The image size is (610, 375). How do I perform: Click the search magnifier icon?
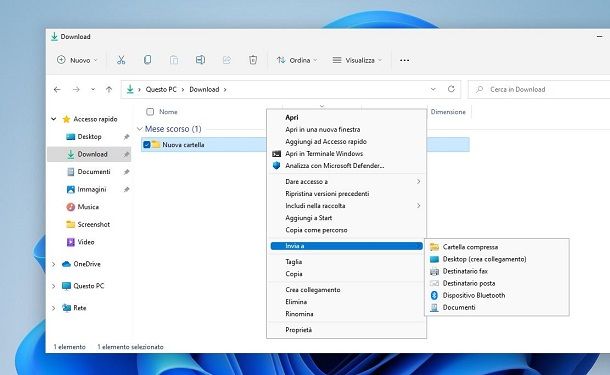[x=480, y=89]
